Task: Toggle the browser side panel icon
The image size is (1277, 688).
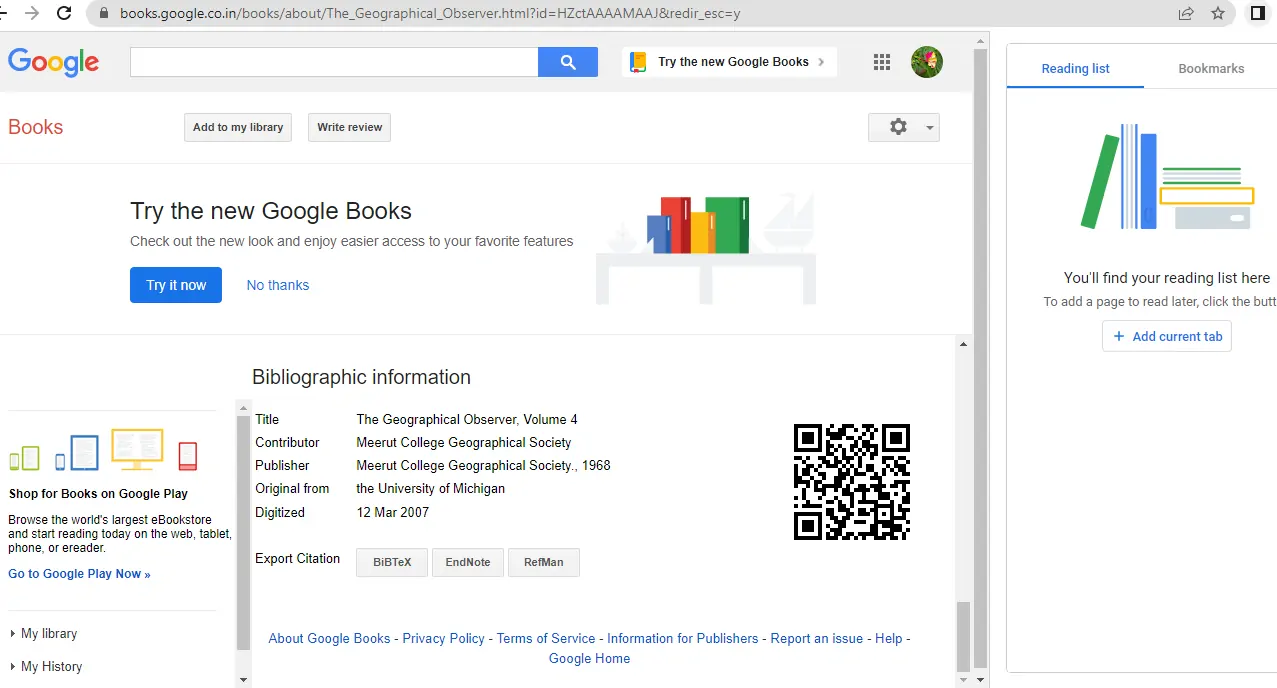Action: [x=1259, y=14]
